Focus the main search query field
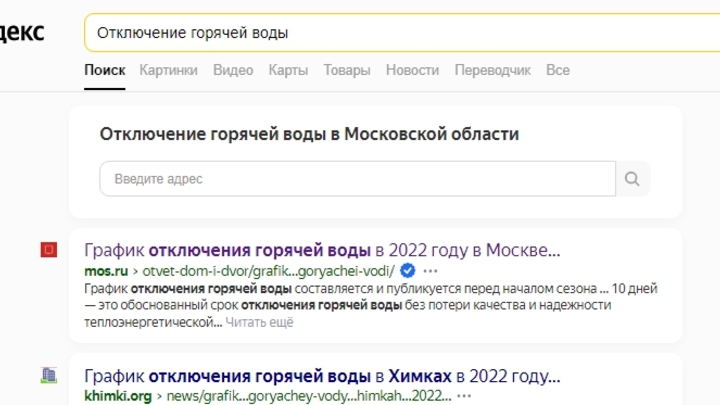 [x=402, y=33]
